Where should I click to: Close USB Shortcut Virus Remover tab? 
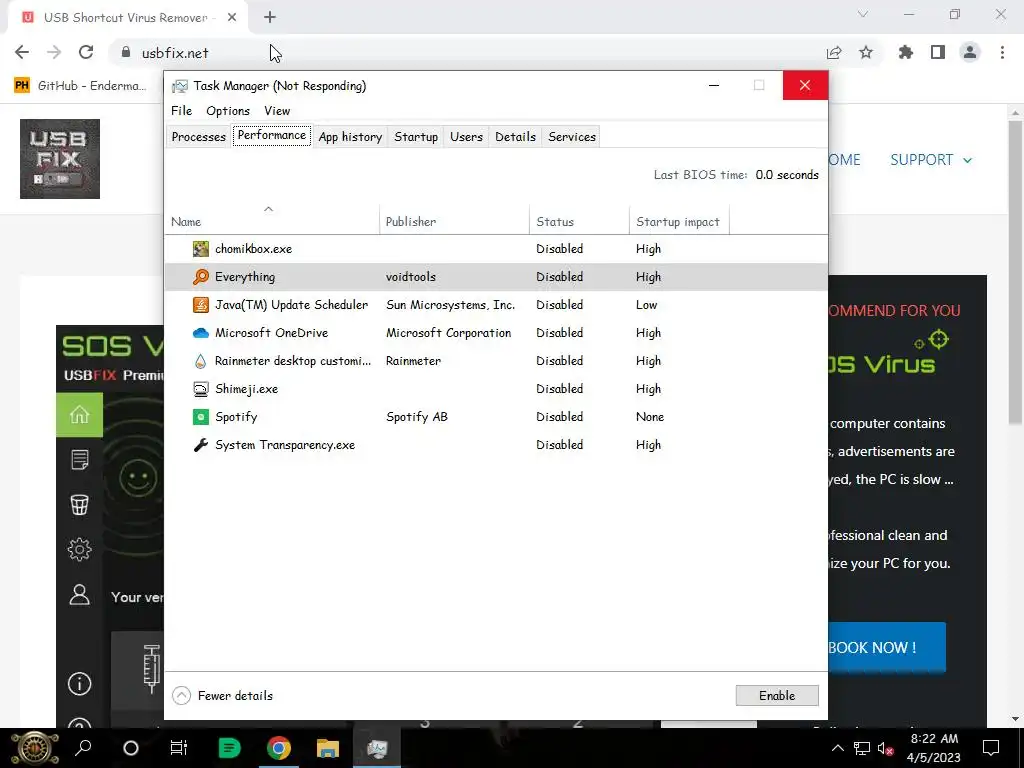point(232,18)
